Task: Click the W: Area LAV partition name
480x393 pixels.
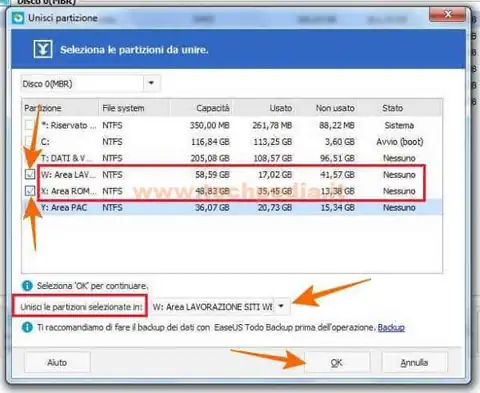Action: click(68, 174)
